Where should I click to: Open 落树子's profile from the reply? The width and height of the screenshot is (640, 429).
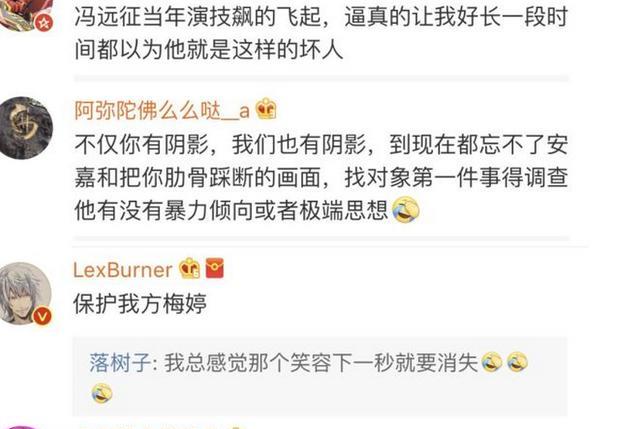120,362
